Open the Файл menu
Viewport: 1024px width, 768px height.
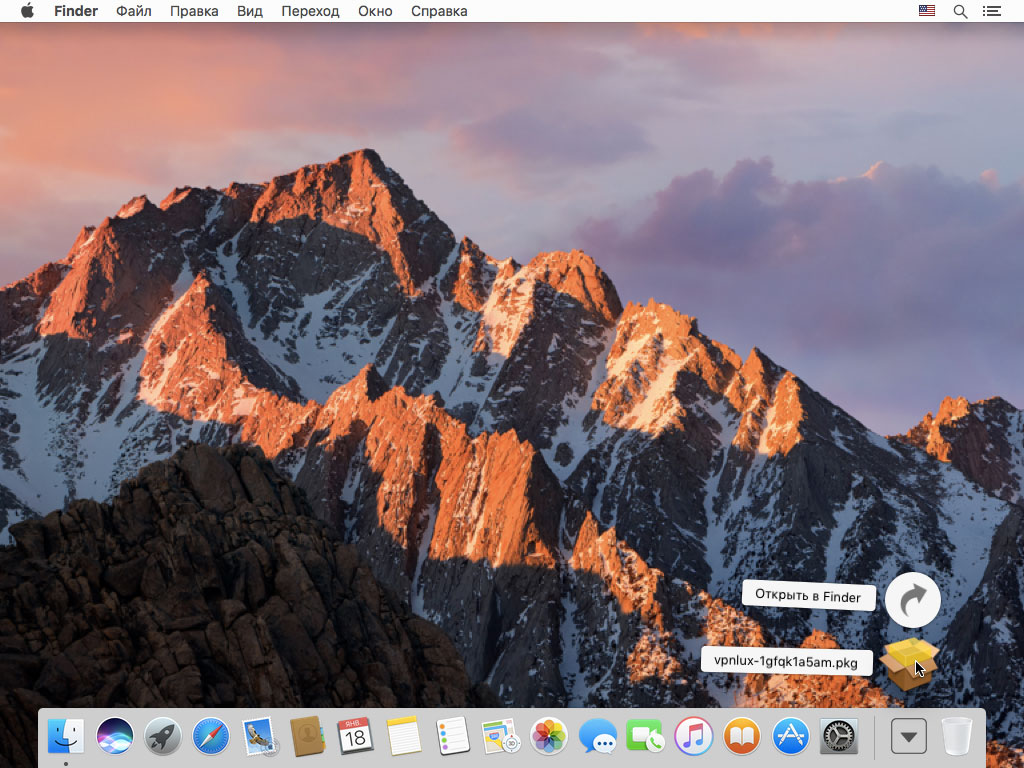click(x=134, y=11)
